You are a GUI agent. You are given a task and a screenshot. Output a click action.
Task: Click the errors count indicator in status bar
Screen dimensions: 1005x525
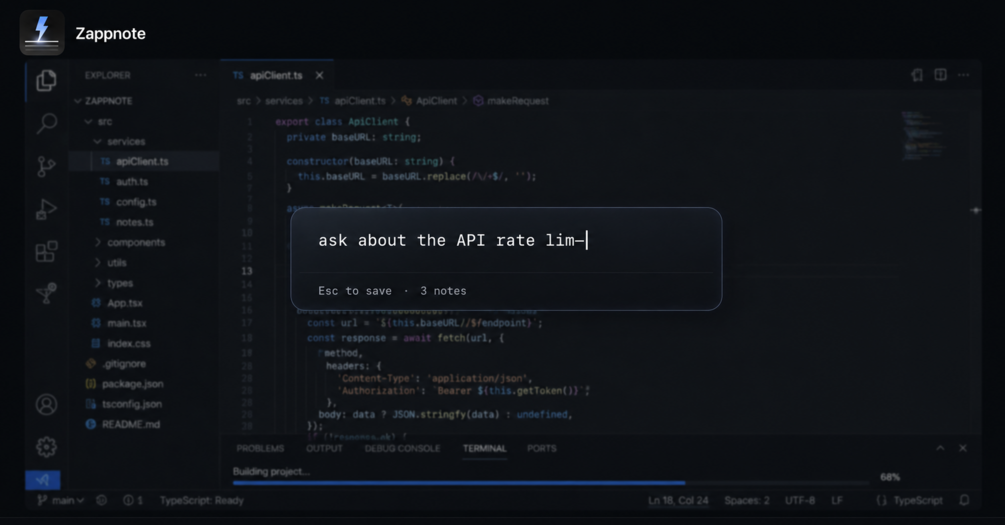pyautogui.click(x=133, y=500)
